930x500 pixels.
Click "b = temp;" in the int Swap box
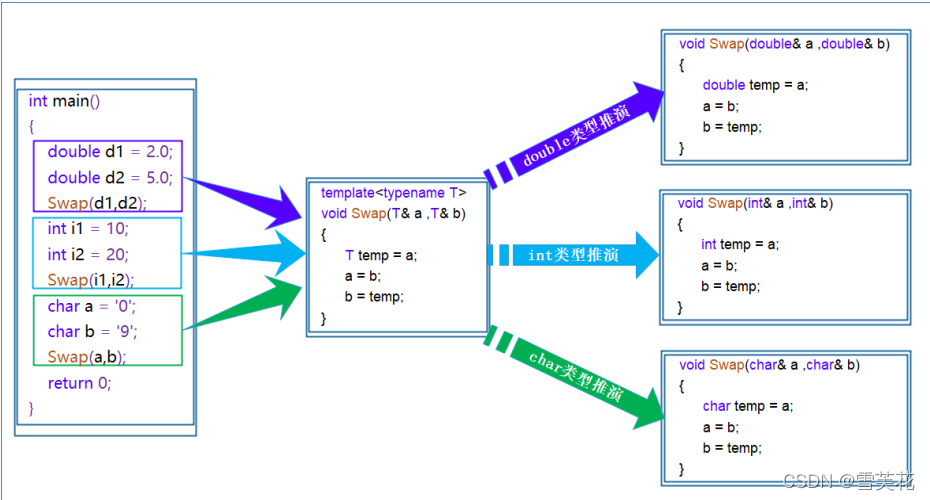(x=730, y=286)
